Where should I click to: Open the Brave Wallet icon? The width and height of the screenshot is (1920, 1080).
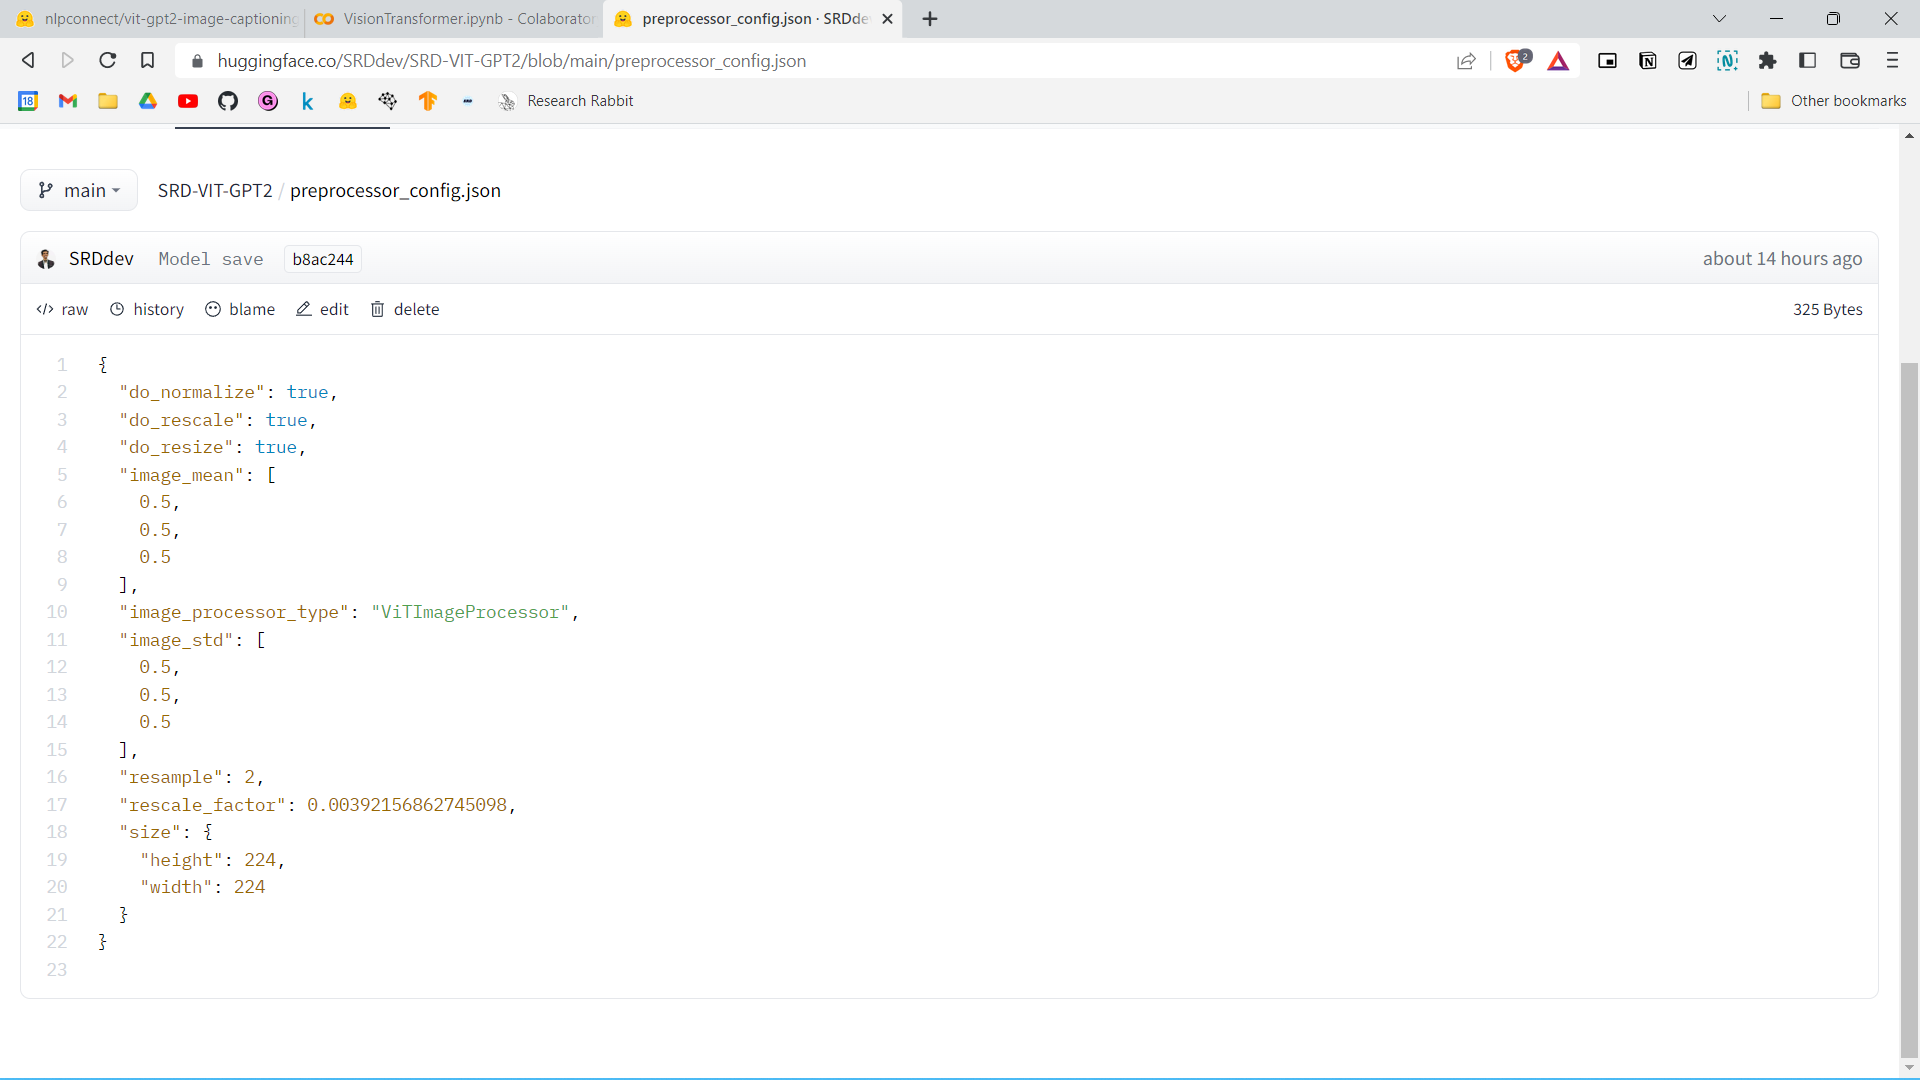[x=1849, y=61]
